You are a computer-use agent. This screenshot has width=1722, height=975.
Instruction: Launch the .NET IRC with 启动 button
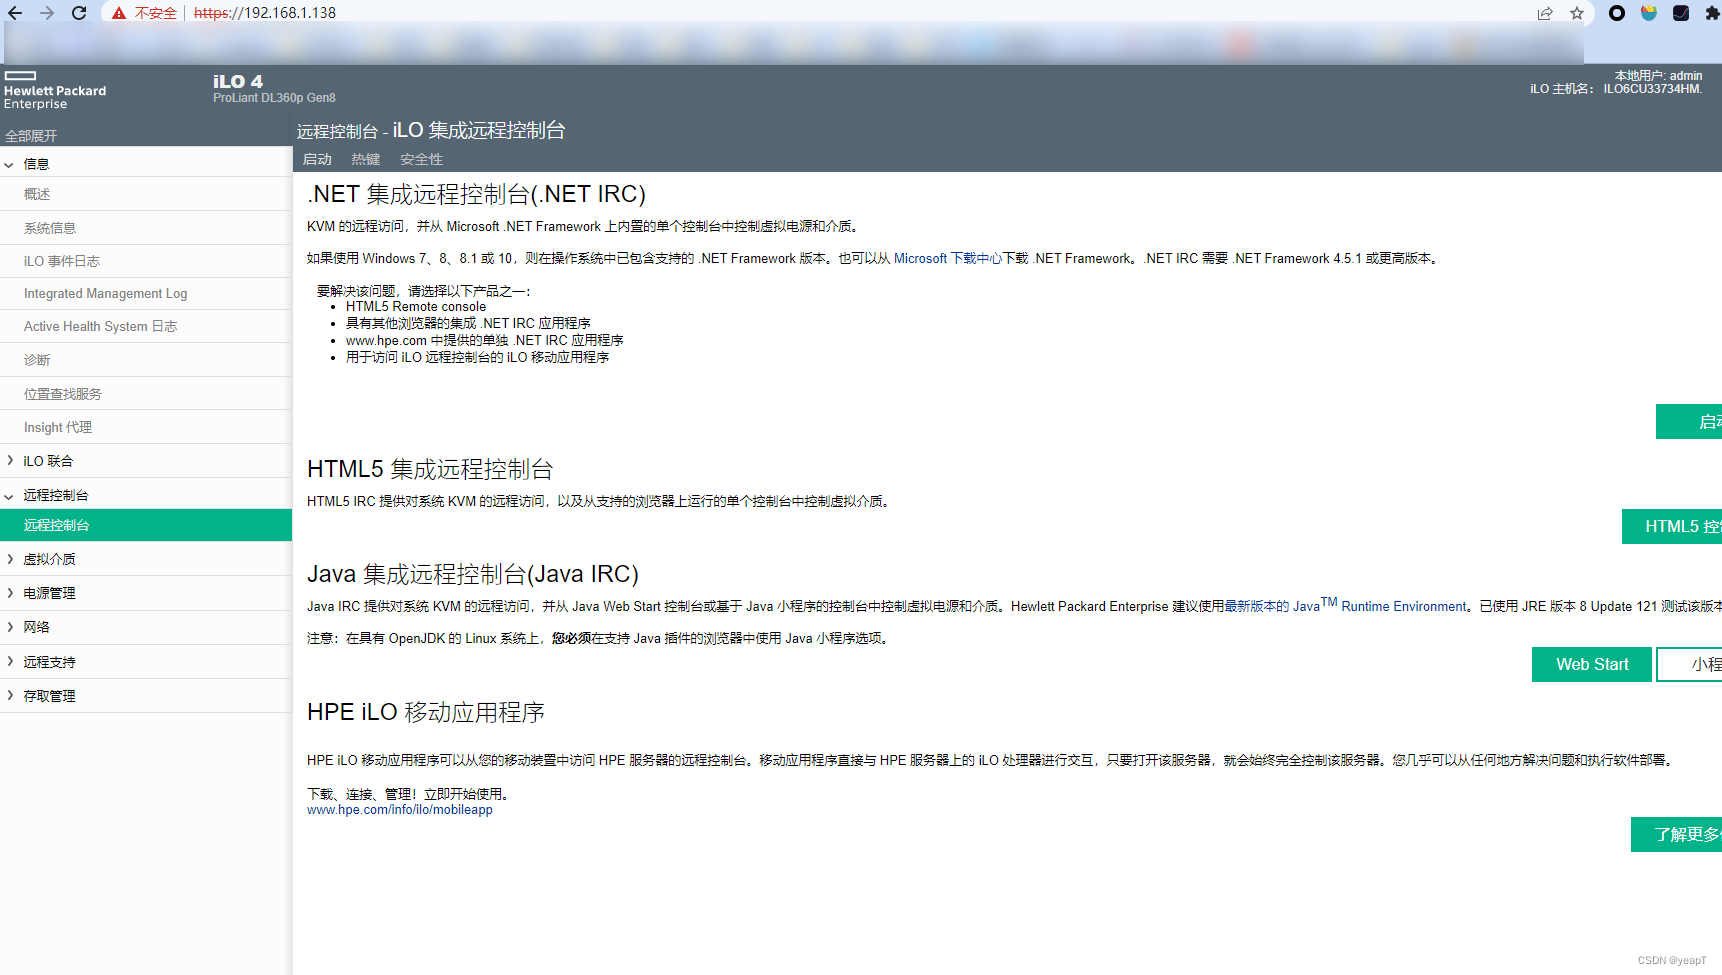click(1689, 422)
